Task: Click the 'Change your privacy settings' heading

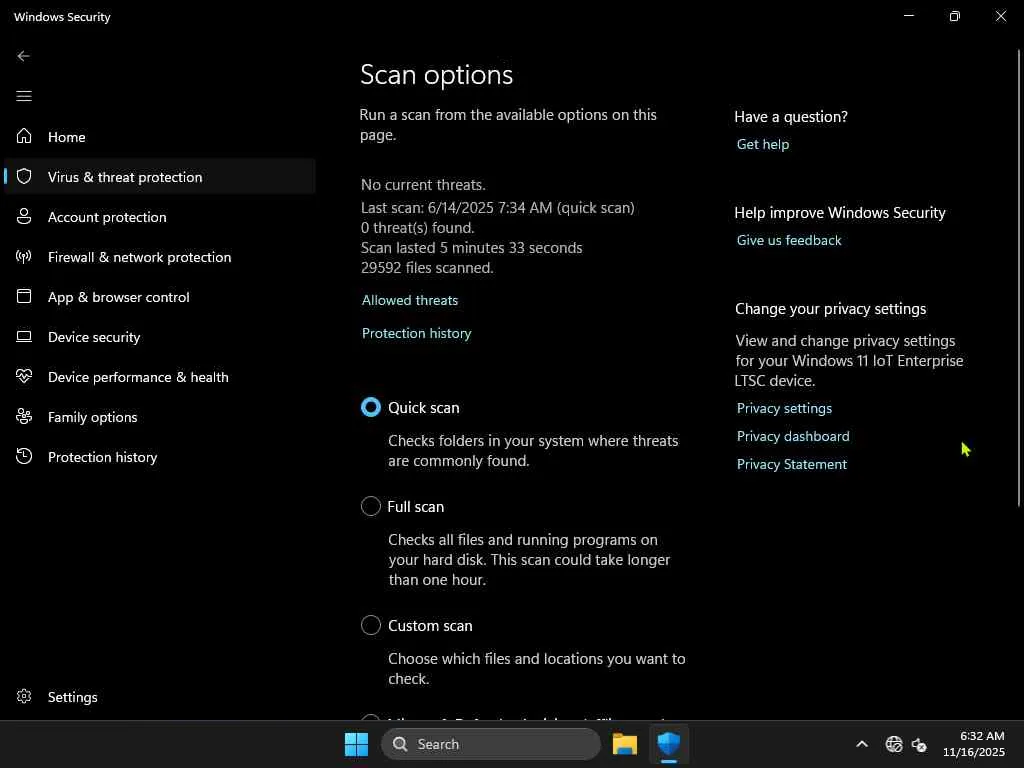Action: click(831, 309)
